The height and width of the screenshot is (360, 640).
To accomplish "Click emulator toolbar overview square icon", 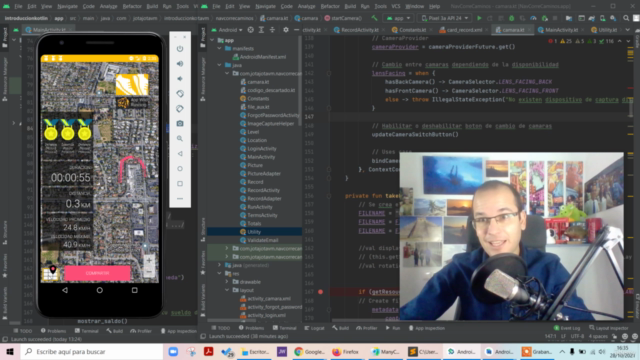I will tap(180, 184).
